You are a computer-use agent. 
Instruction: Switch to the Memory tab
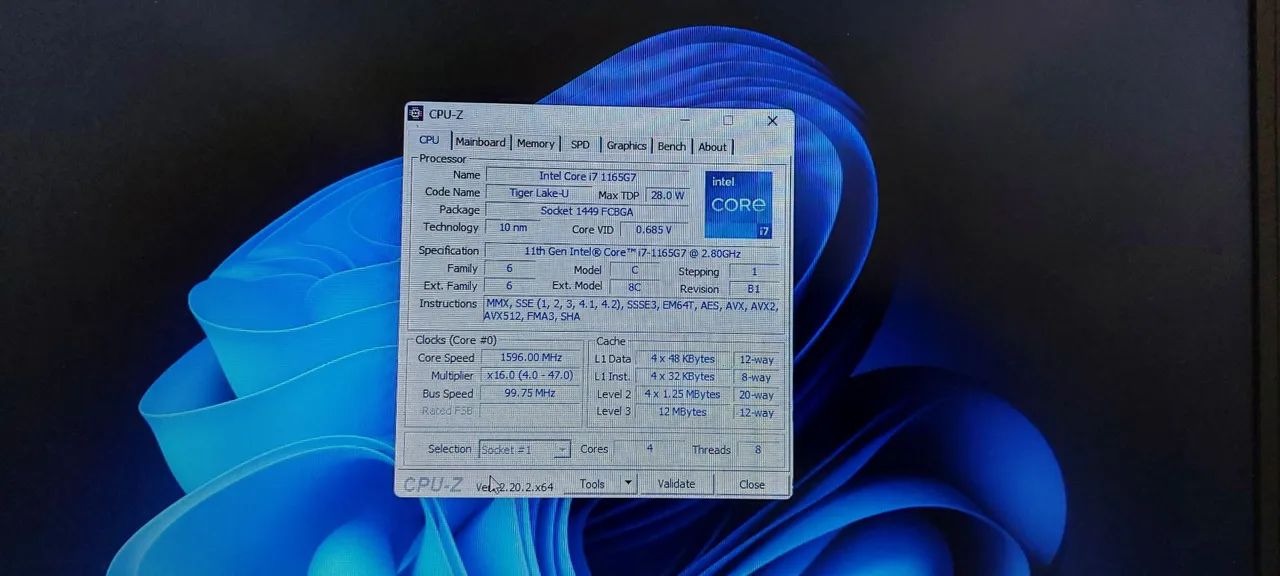pos(535,143)
